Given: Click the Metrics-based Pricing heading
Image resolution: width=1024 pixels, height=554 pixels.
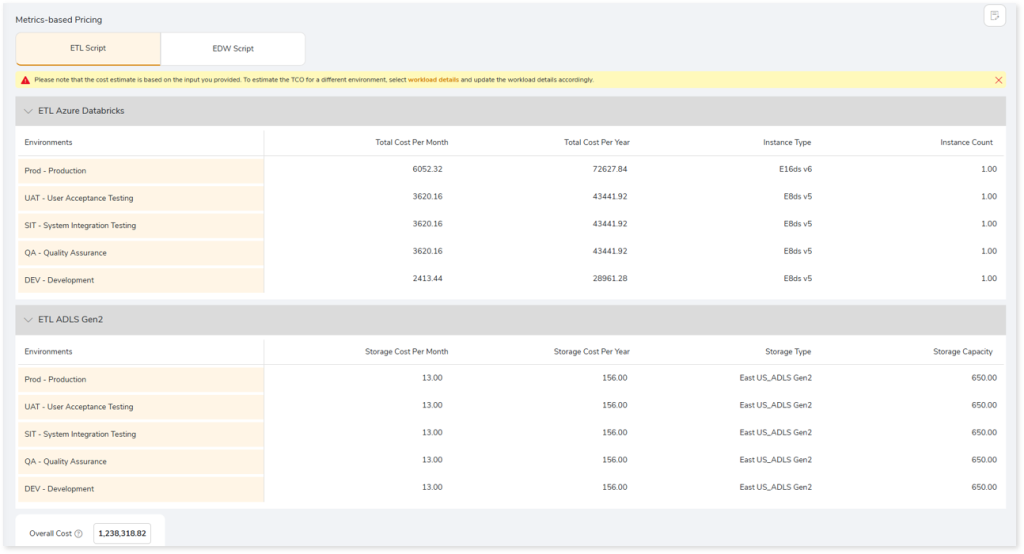Looking at the screenshot, I should tap(58, 20).
